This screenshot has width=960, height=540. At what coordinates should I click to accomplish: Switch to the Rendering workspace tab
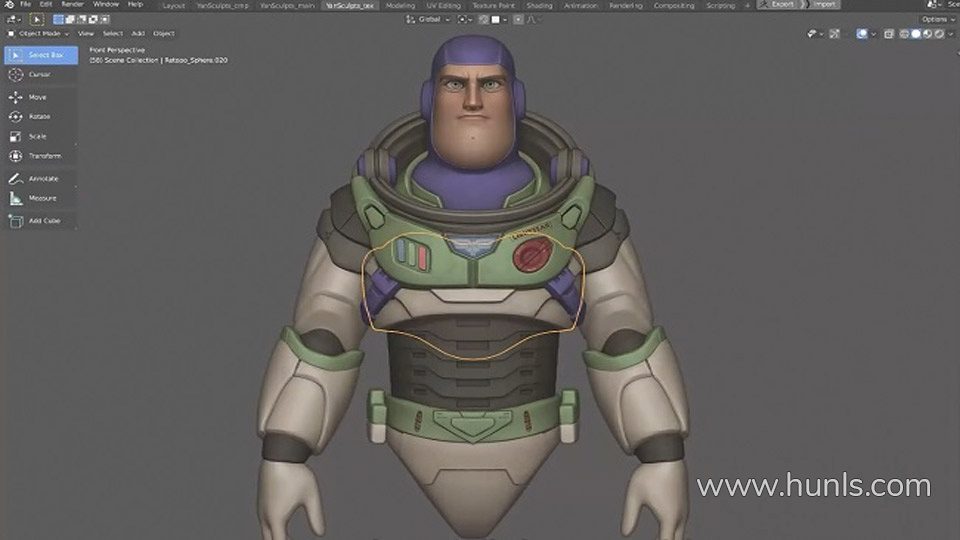[626, 6]
